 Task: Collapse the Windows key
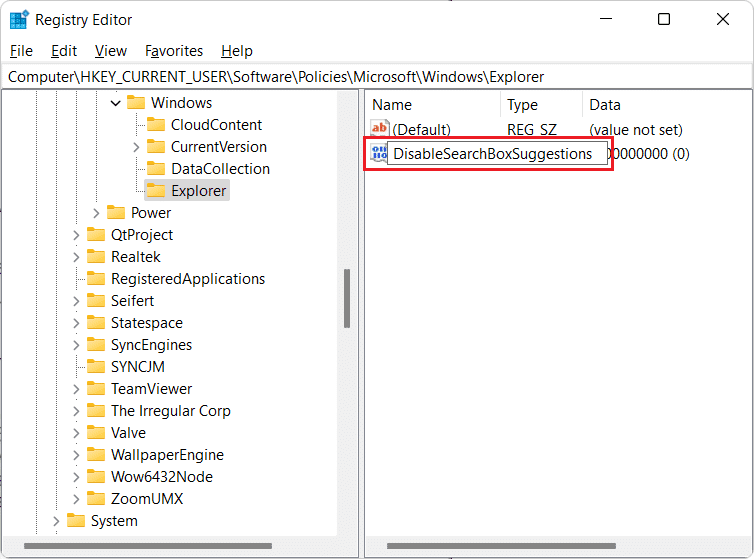[x=115, y=103]
